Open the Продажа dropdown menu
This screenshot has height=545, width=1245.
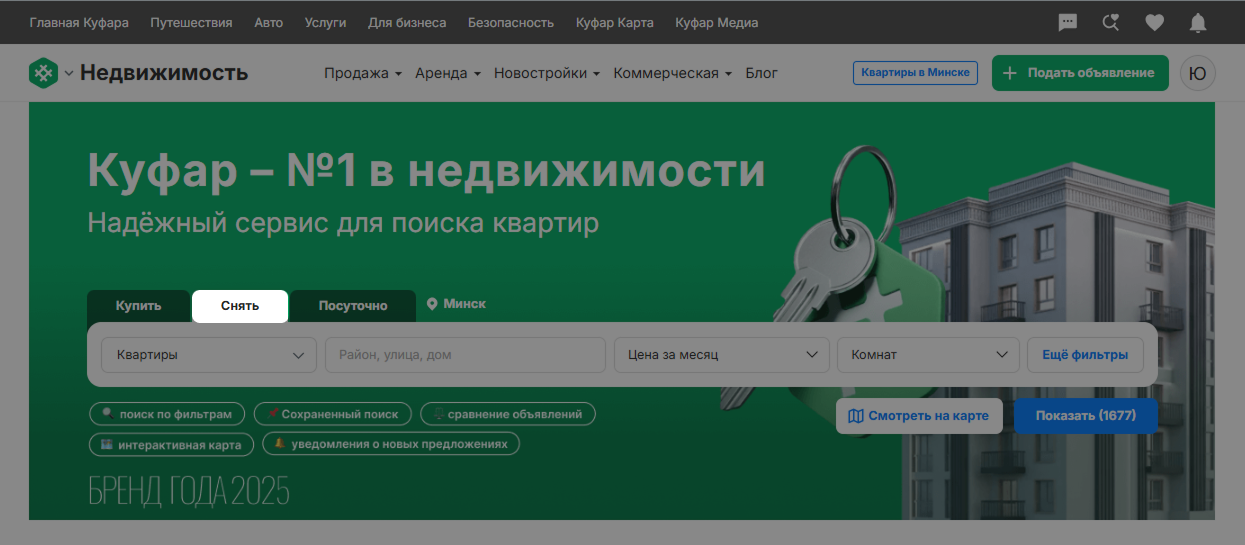point(363,73)
